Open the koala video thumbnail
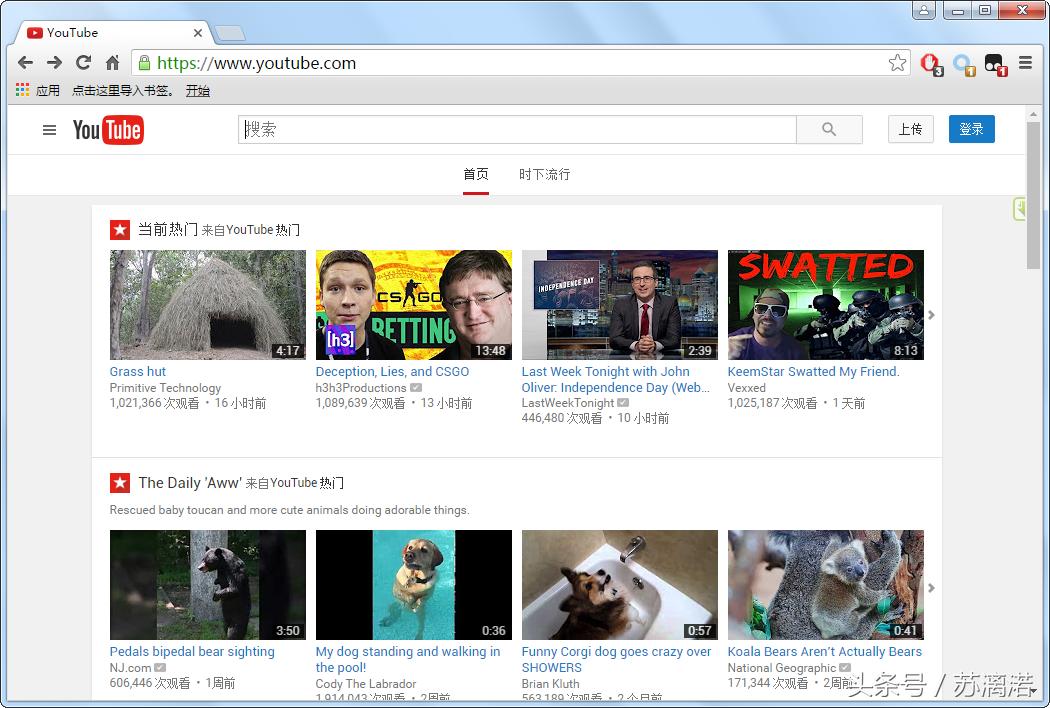 pyautogui.click(x=826, y=585)
